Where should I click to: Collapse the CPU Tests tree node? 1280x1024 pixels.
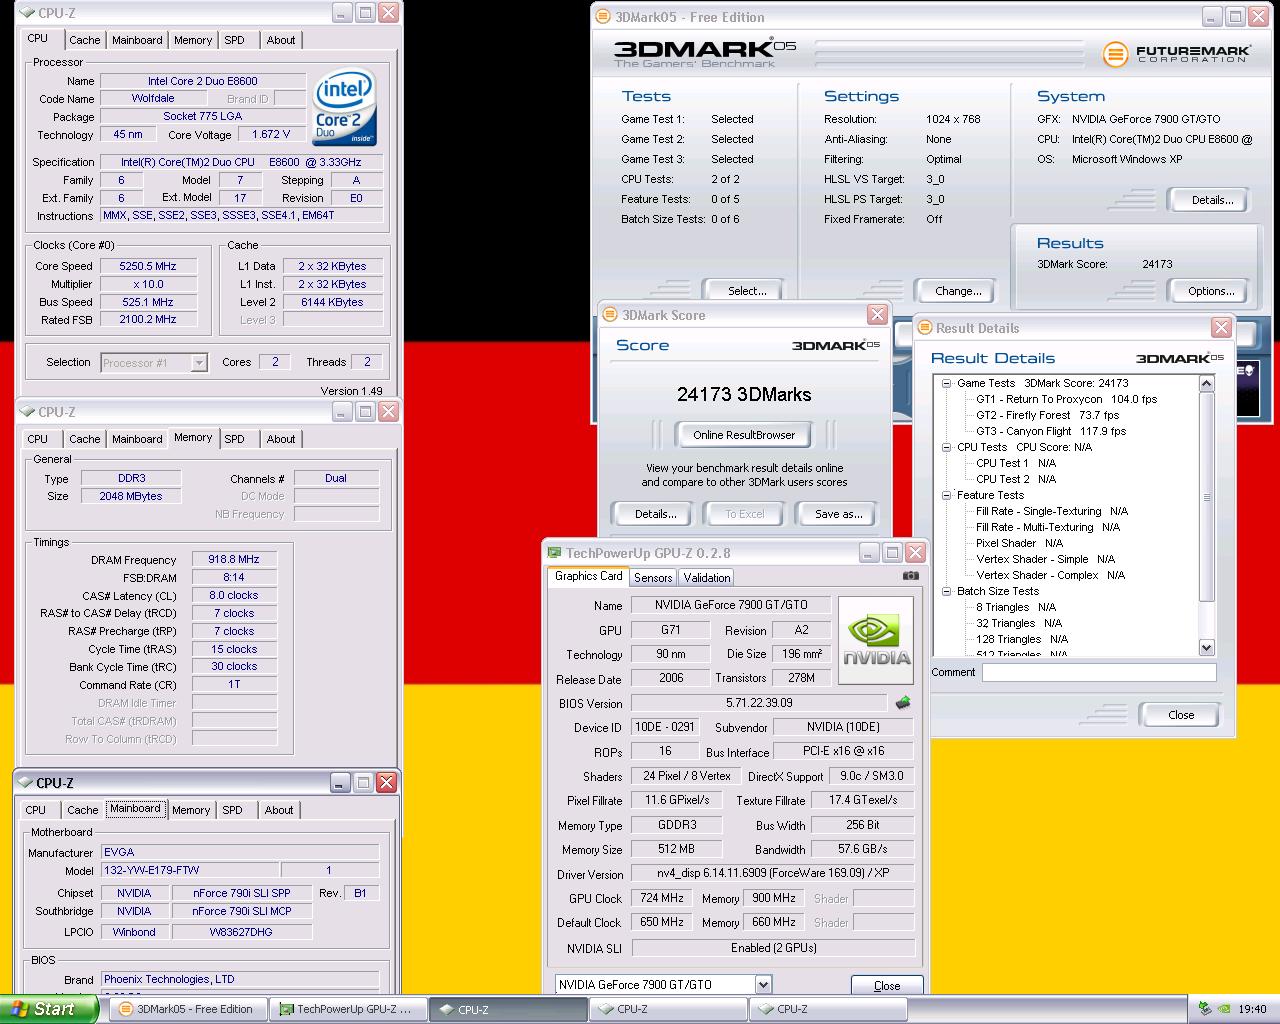coord(946,447)
